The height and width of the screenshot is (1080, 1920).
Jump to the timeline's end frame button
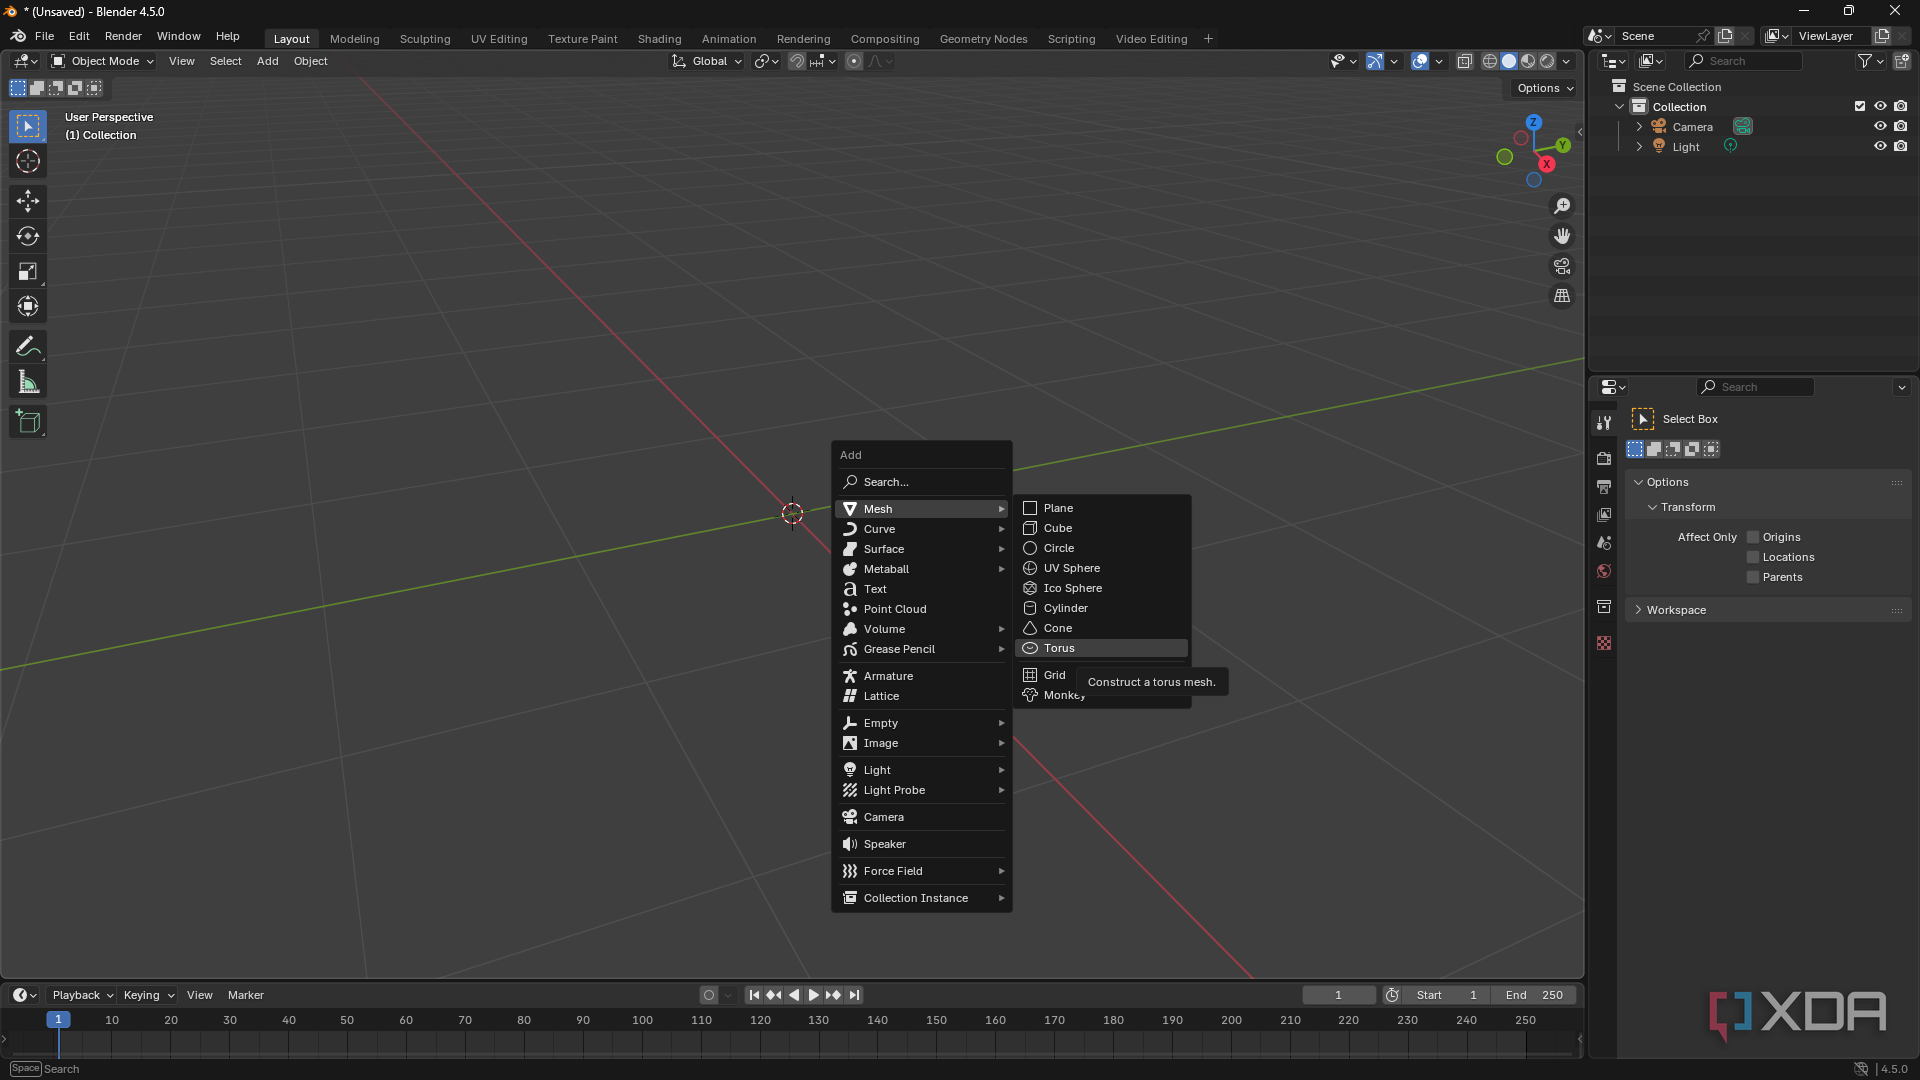854,995
